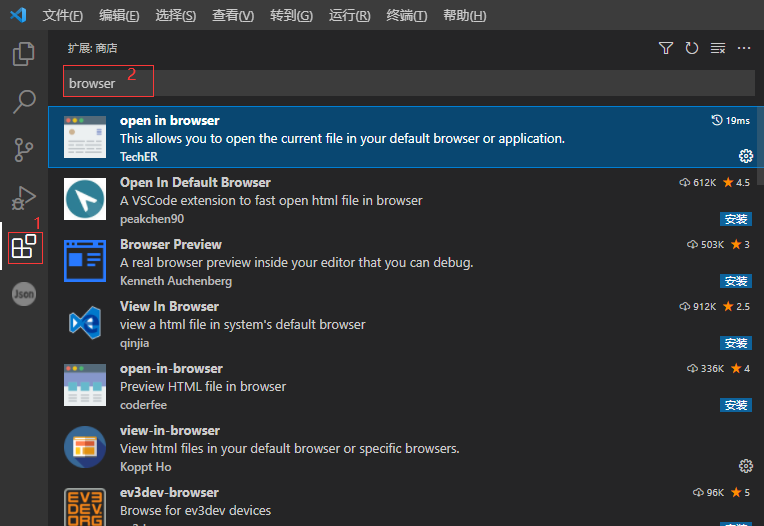This screenshot has height=526, width=764.
Task: Click the Kenneth Auchenberg publisher name
Action: (x=176, y=281)
